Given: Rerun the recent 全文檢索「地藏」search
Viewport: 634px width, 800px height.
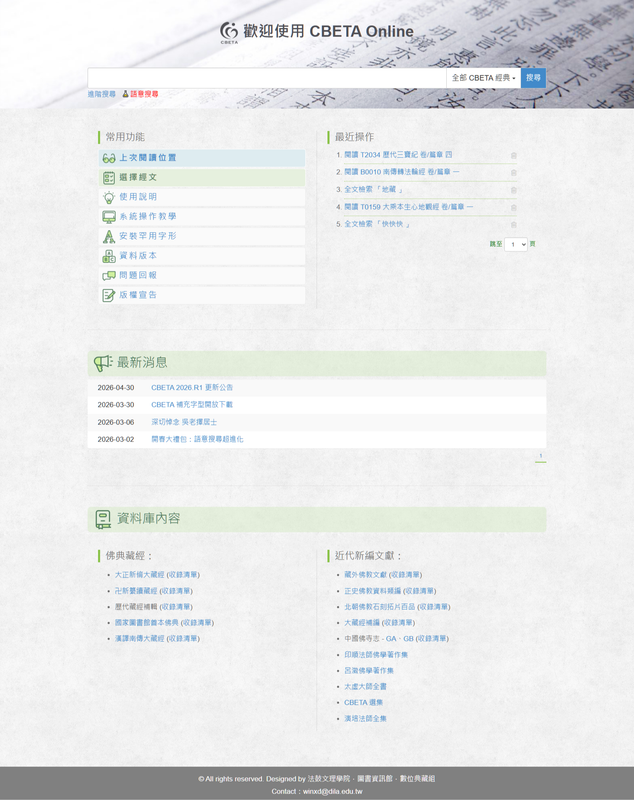Looking at the screenshot, I should pyautogui.click(x=373, y=189).
